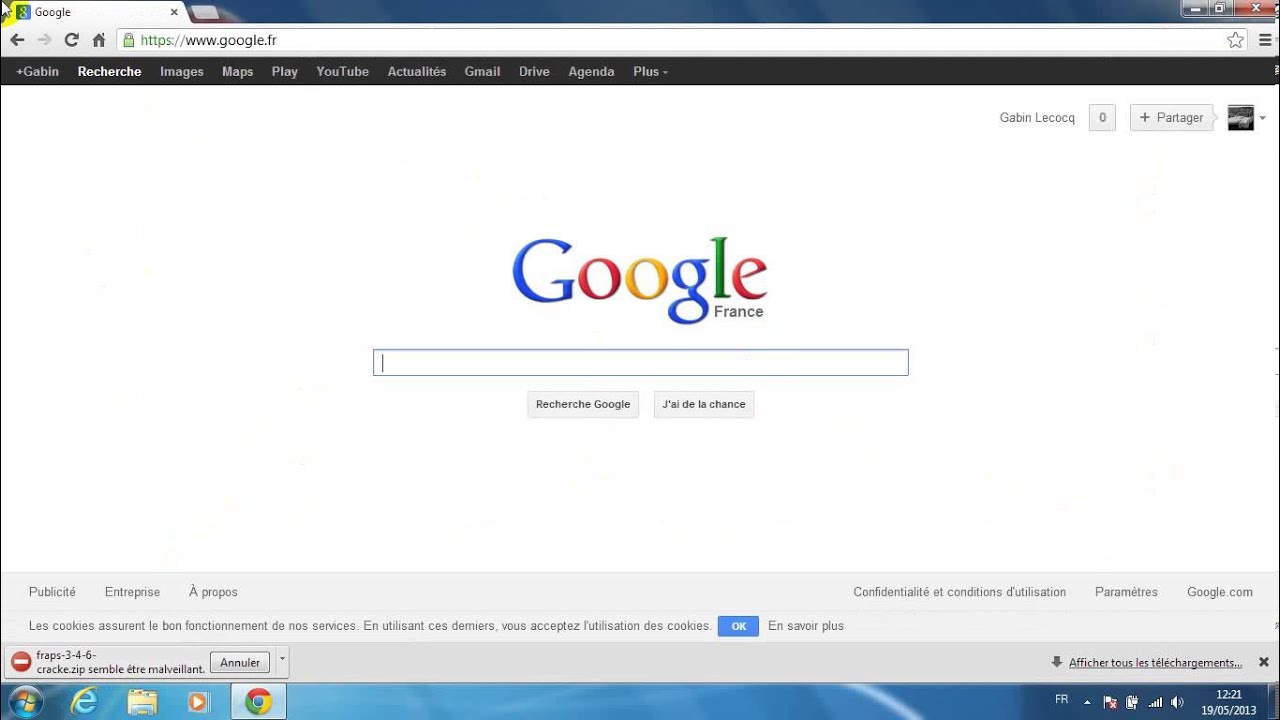Open the Chrome menu icon
Image resolution: width=1280 pixels, height=720 pixels.
[1265, 40]
